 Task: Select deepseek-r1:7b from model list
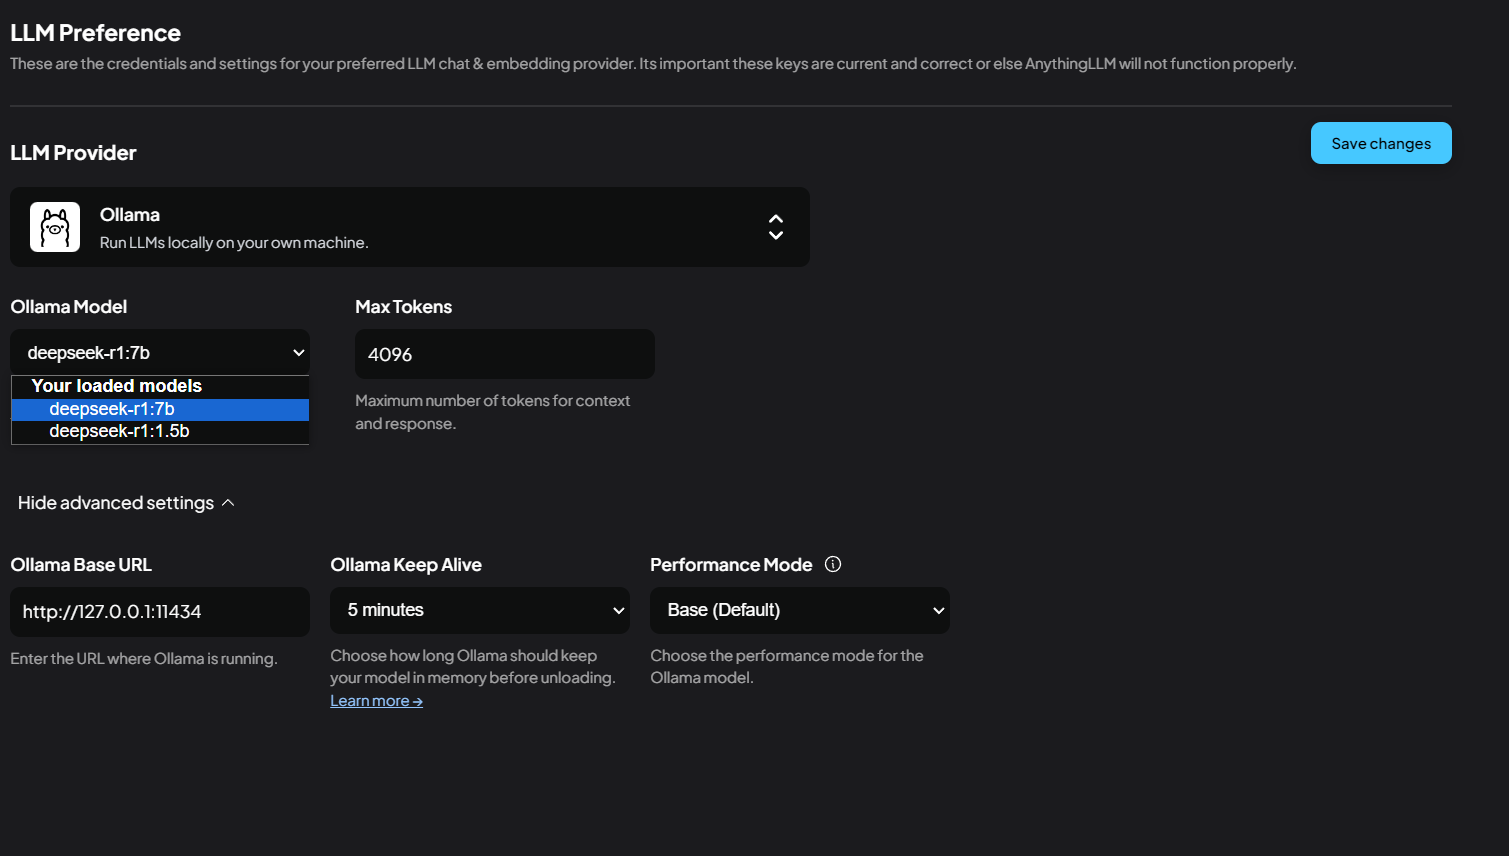pos(112,409)
